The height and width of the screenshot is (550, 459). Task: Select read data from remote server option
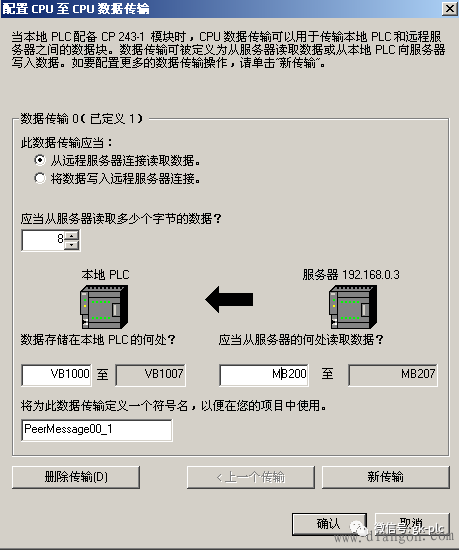pyautogui.click(x=40, y=161)
